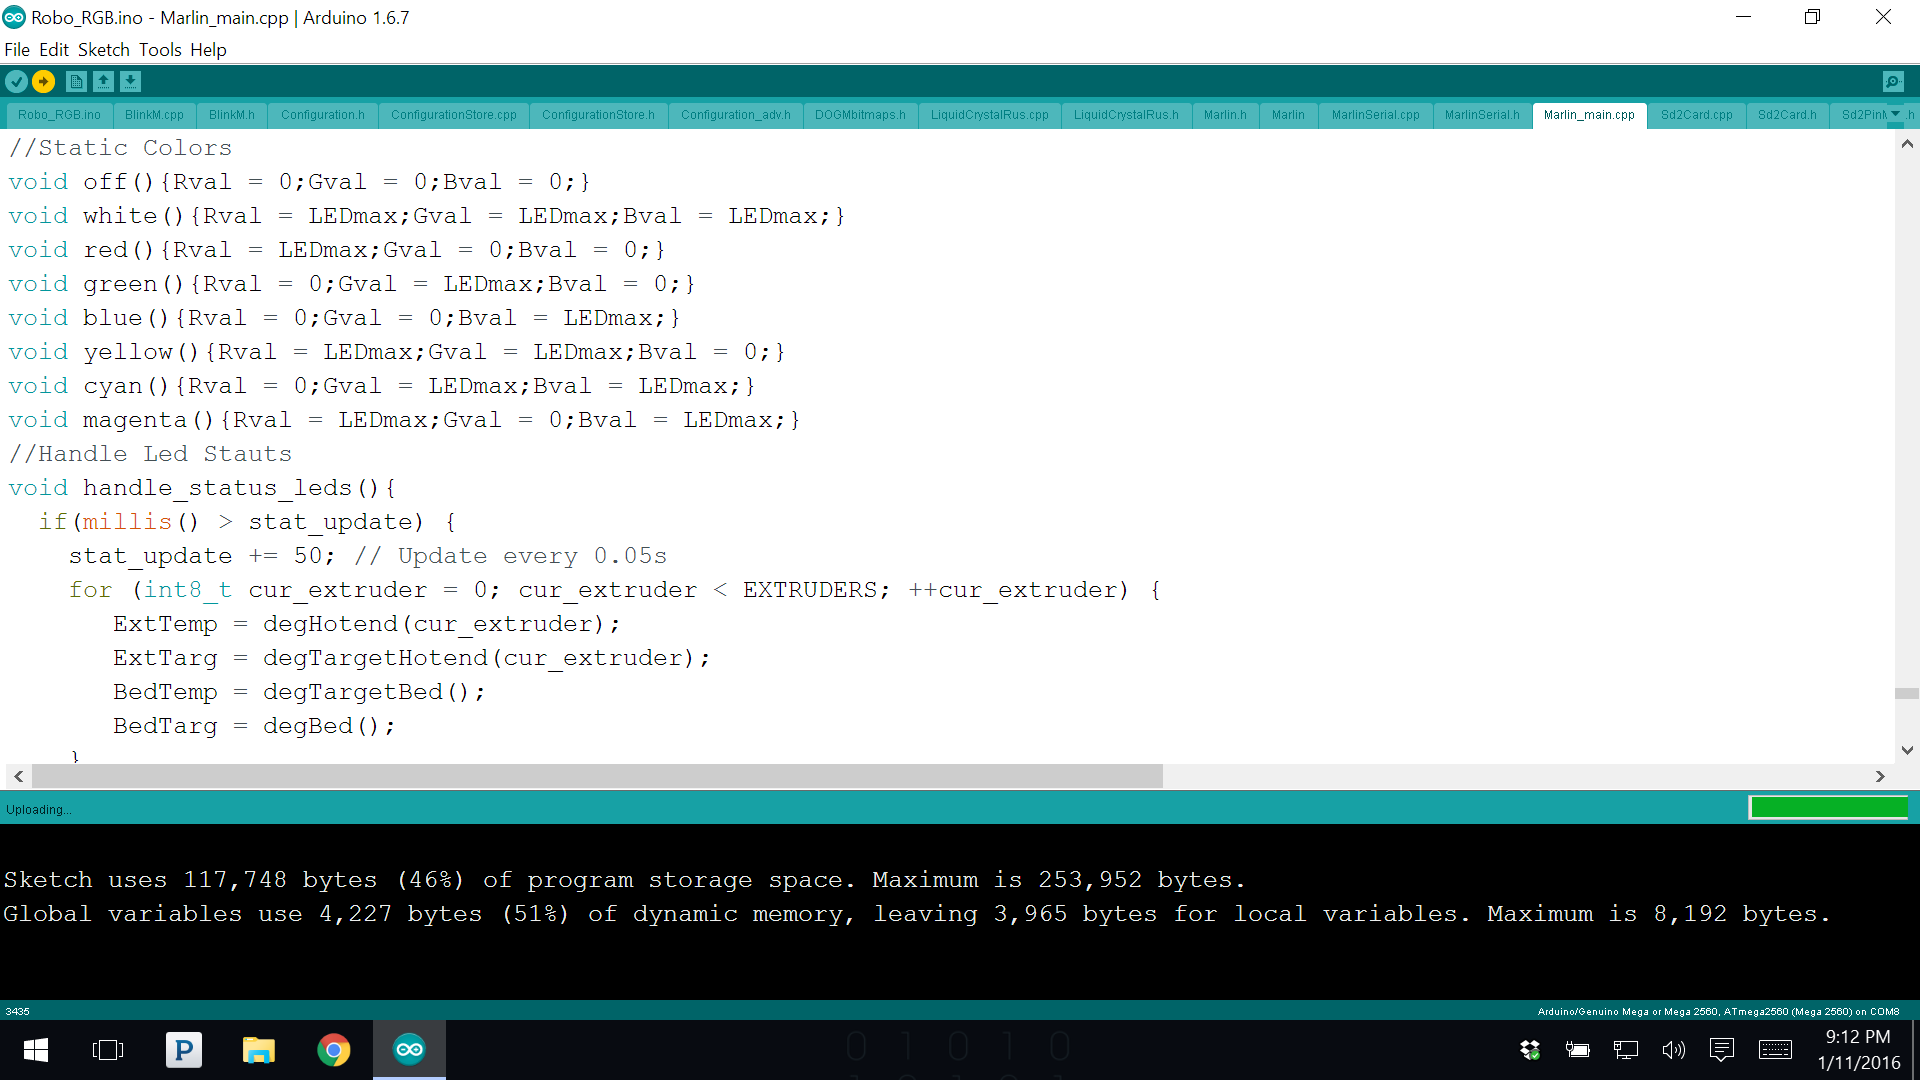Click the battery status tray icon

[1578, 1050]
